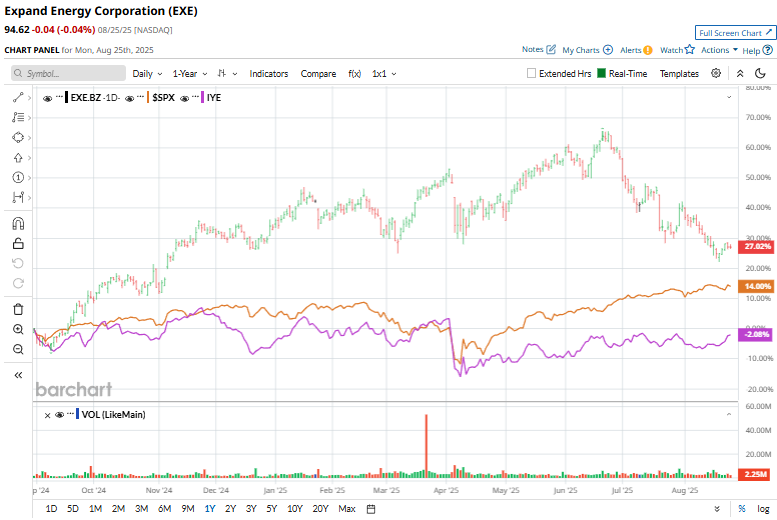Choose the shapes drawing tool
Screen dimensions: 777x520
(x=18, y=137)
